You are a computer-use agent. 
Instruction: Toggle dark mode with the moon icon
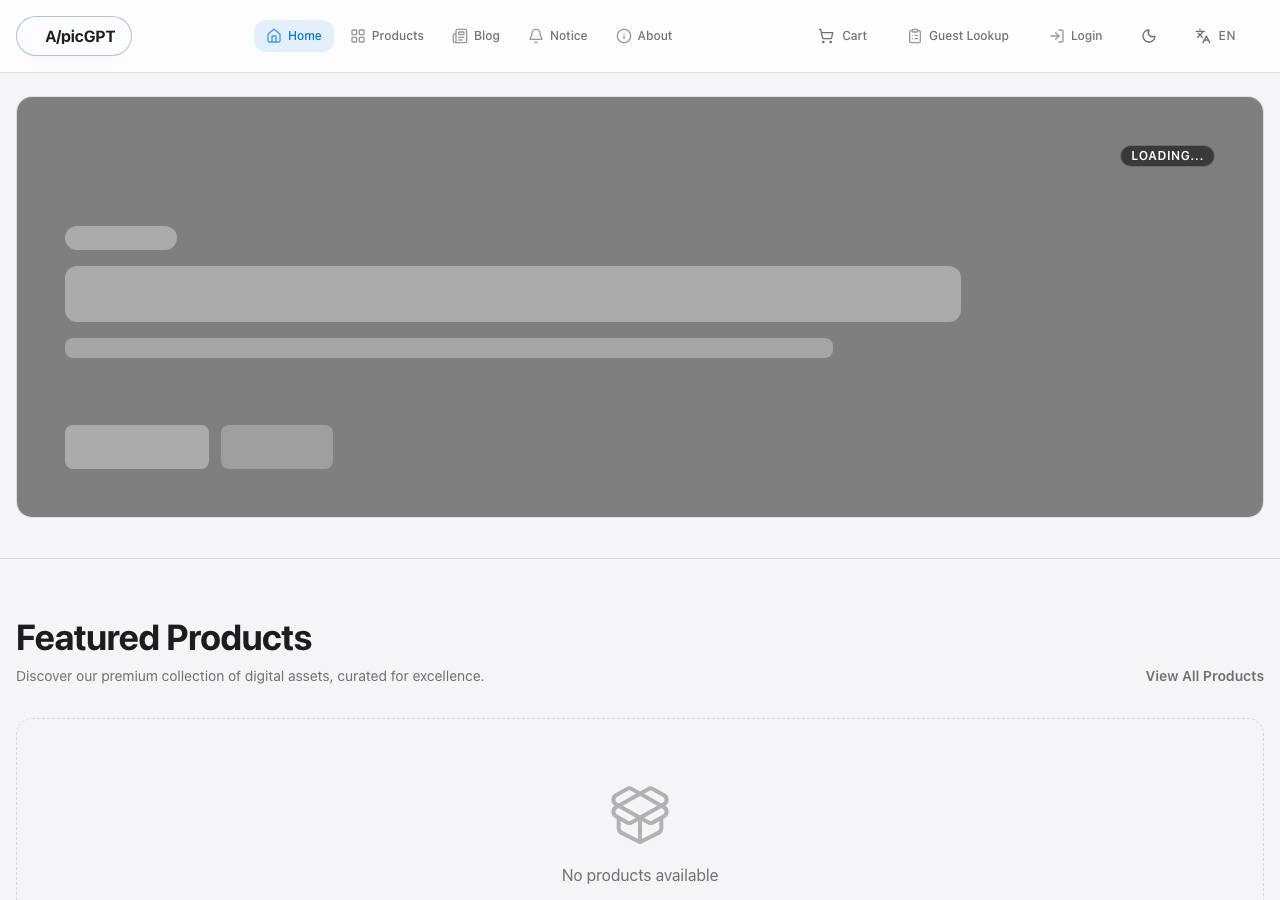pos(1149,36)
